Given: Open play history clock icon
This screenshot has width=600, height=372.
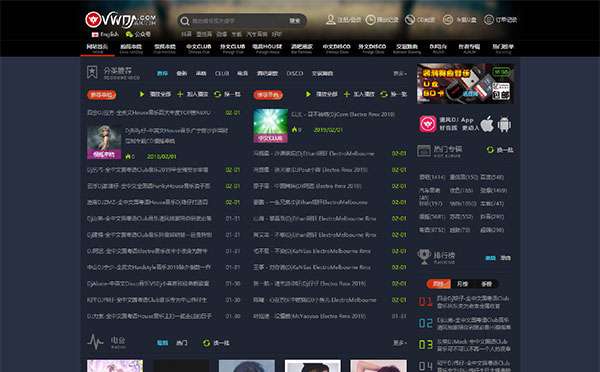Looking at the screenshot, I should (x=370, y=20).
